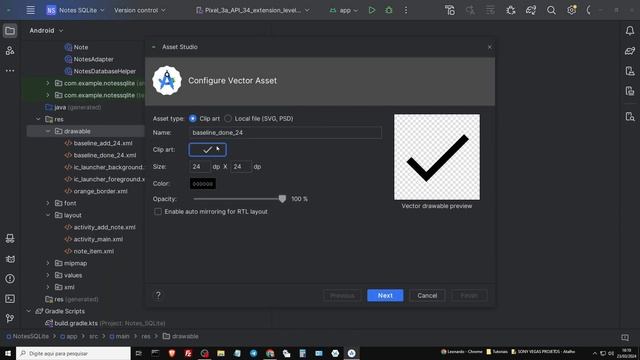The image size is (640, 360).
Task: Click the height size field
Action: 240,167
